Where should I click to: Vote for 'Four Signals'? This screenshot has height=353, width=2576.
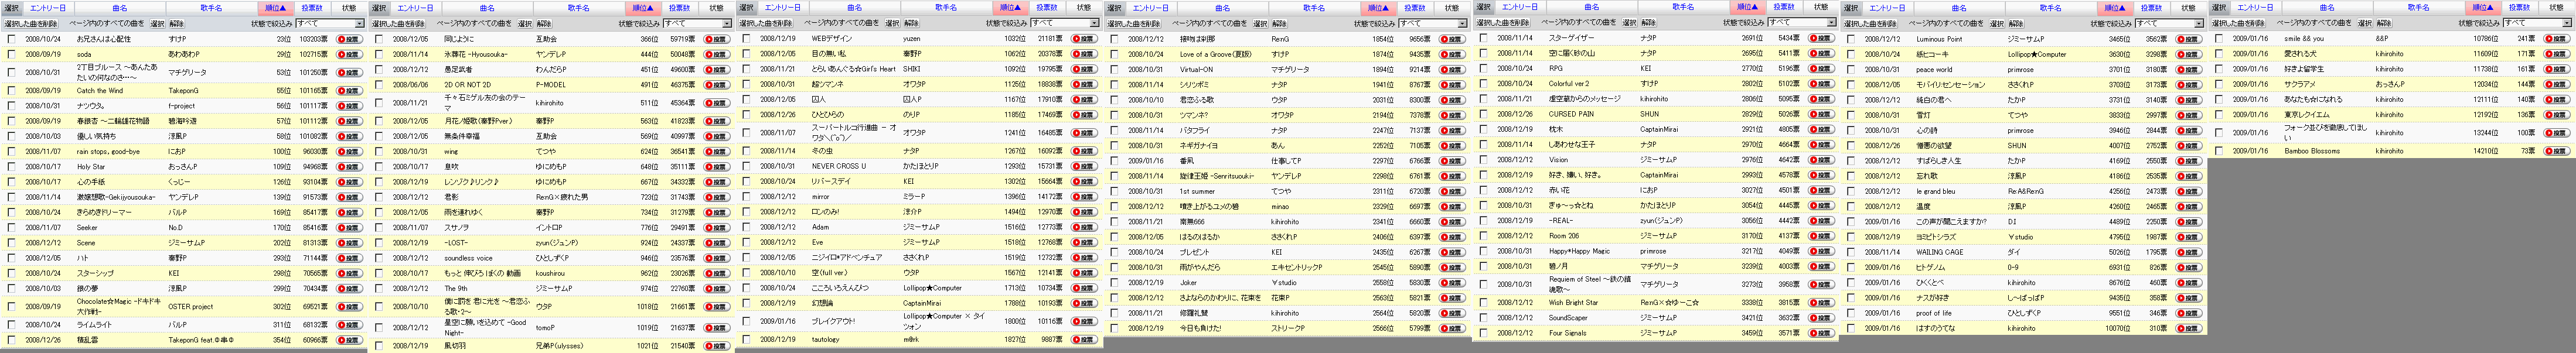(x=1822, y=333)
